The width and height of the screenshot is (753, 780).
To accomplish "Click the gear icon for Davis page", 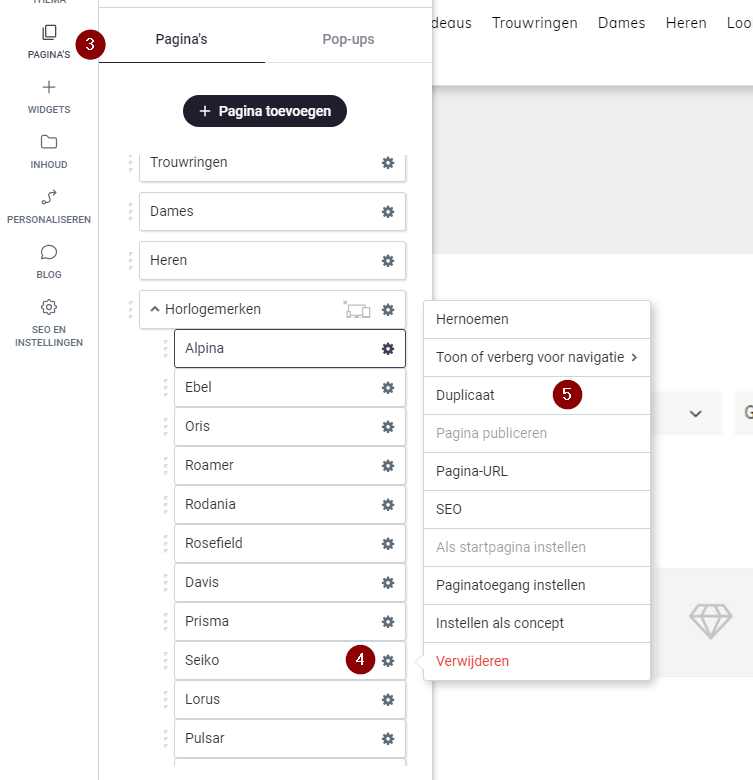I will pyautogui.click(x=388, y=583).
